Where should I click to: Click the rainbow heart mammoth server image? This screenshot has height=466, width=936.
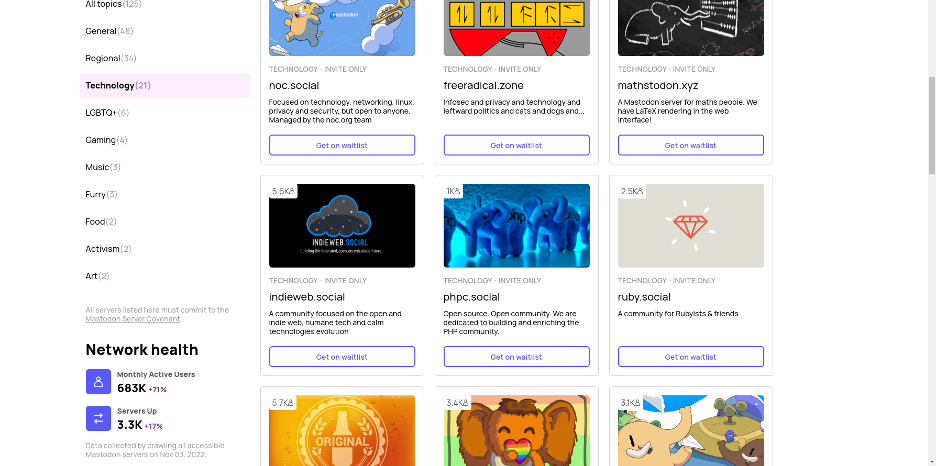(x=516, y=430)
